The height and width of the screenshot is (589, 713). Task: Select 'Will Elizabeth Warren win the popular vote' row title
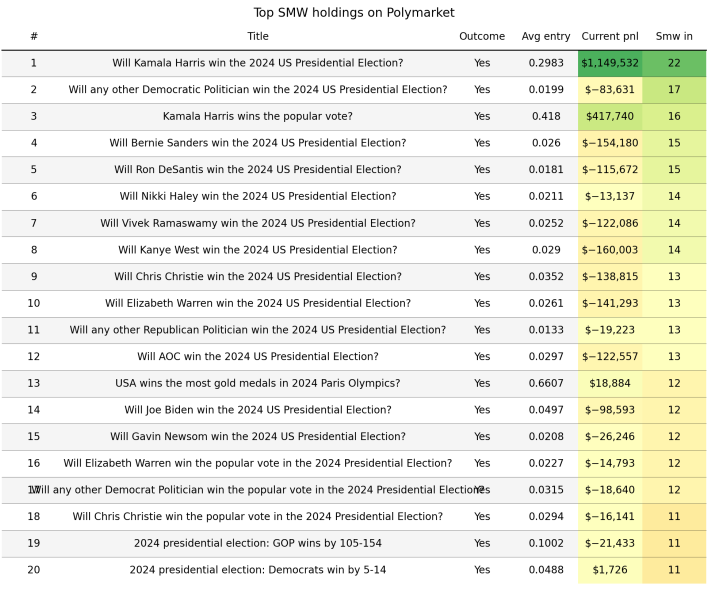coord(258,463)
